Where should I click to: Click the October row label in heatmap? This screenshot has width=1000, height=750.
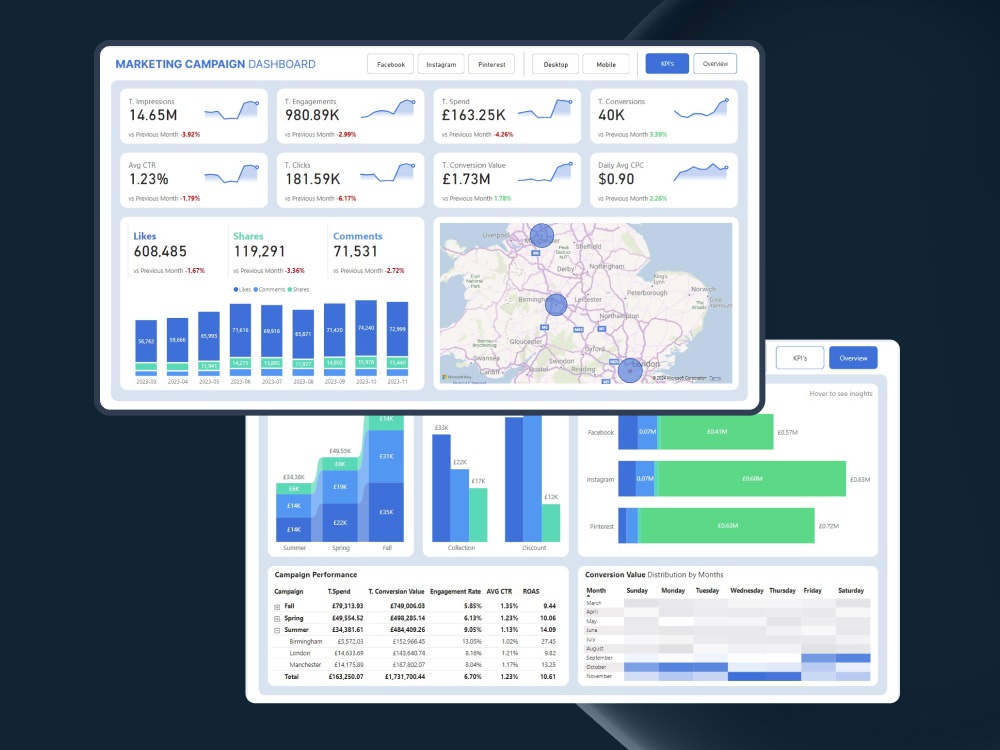596,667
